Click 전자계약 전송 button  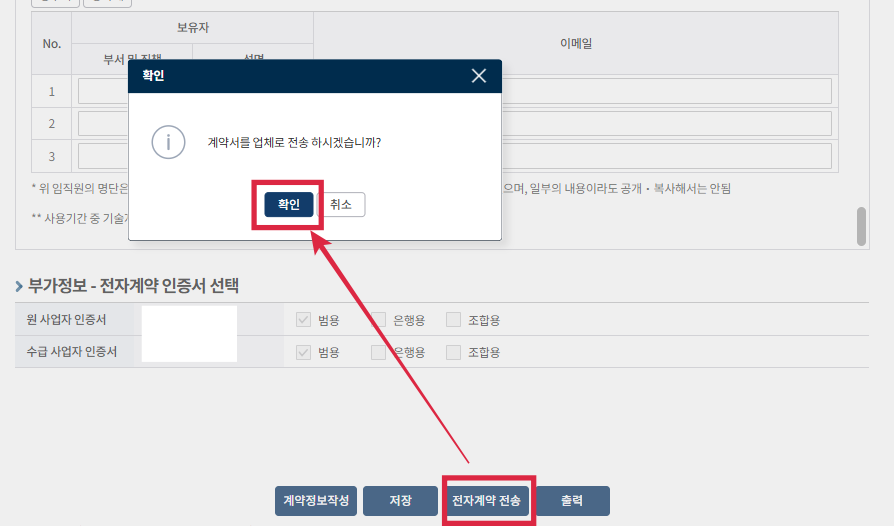click(486, 500)
